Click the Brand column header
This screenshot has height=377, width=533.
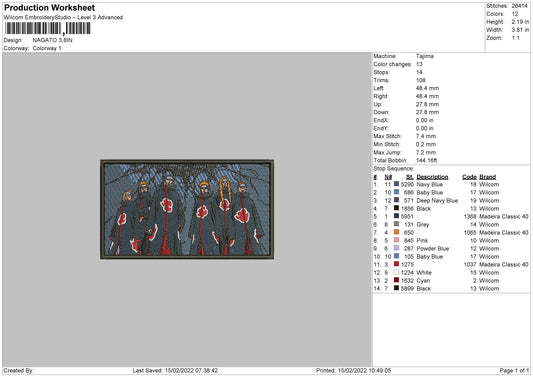[487, 177]
